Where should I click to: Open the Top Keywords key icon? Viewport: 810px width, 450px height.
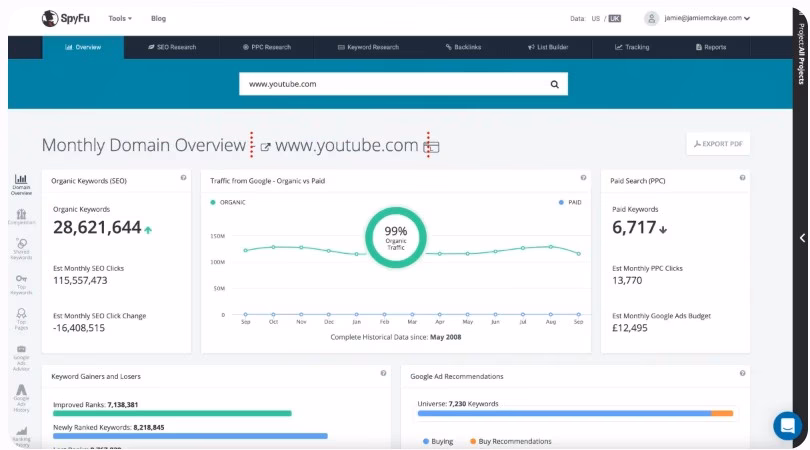[x=21, y=283]
